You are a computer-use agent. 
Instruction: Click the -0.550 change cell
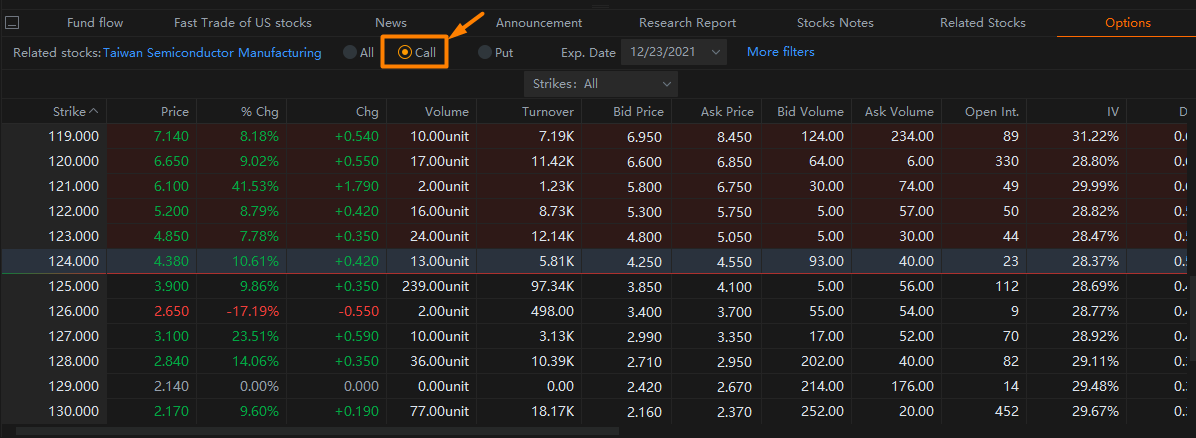(x=358, y=311)
